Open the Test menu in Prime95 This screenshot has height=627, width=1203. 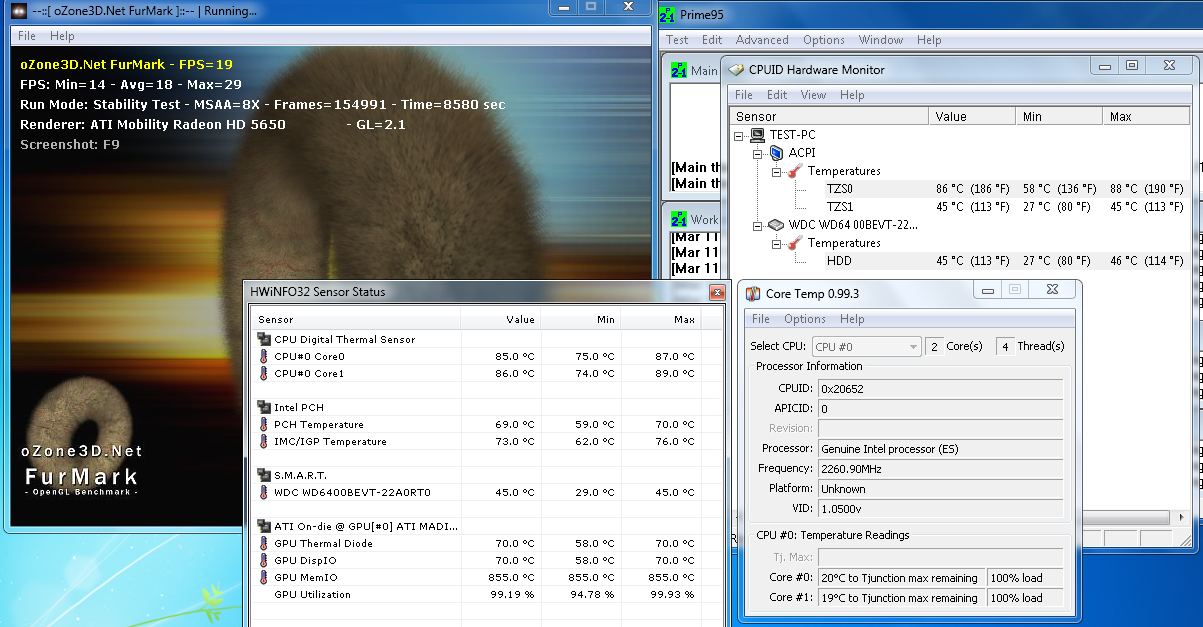(677, 40)
